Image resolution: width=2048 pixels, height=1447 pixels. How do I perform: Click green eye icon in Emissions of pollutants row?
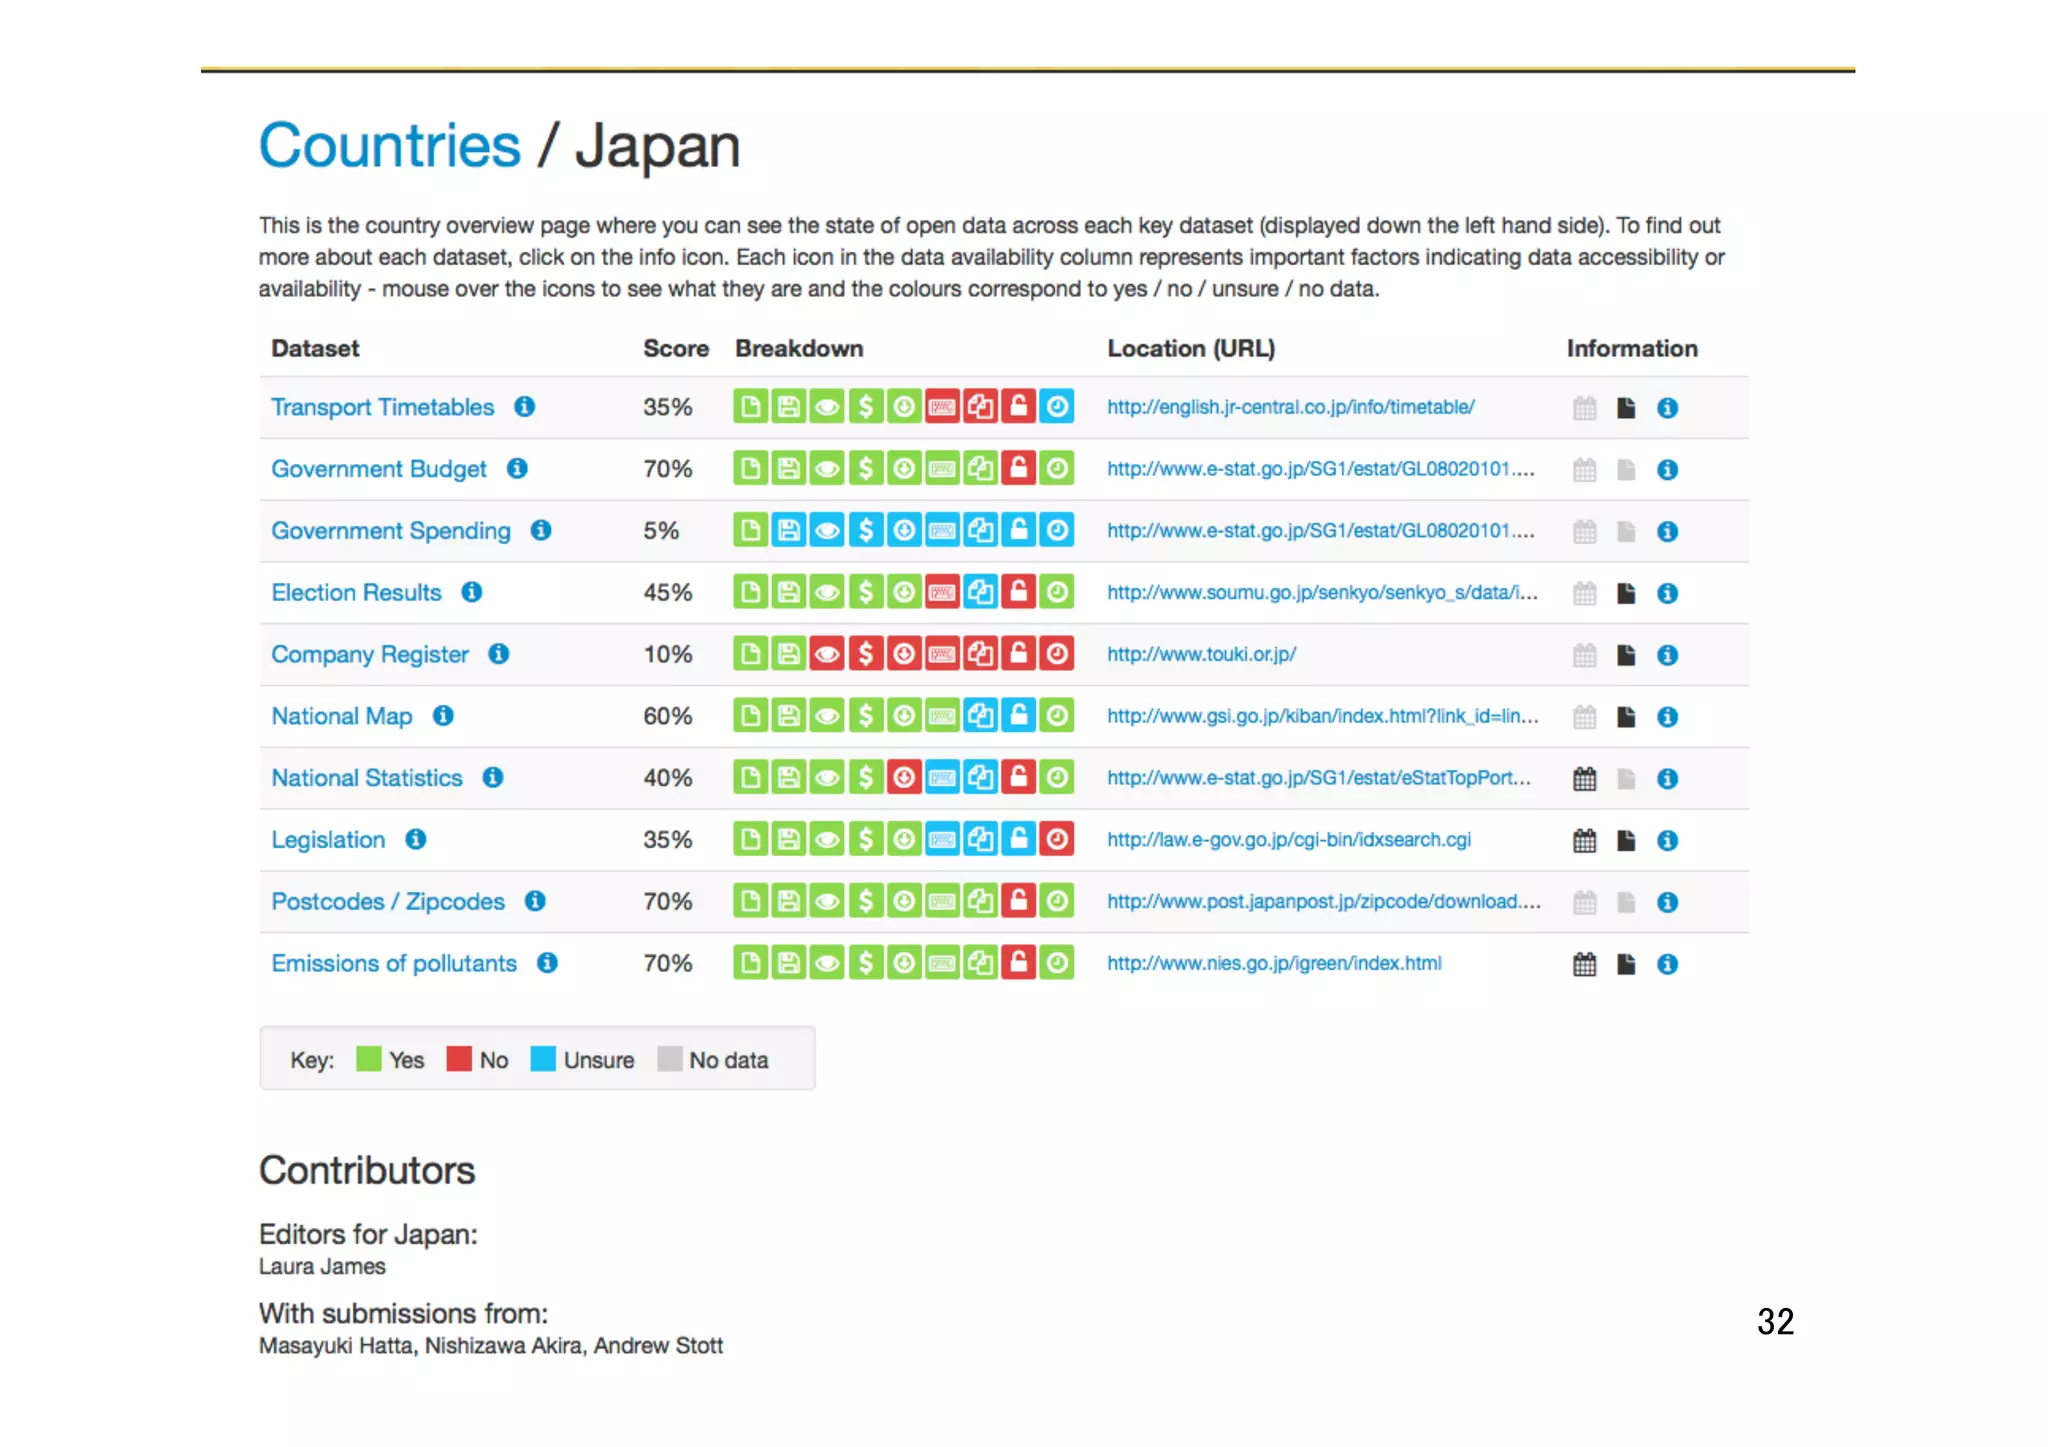click(827, 964)
